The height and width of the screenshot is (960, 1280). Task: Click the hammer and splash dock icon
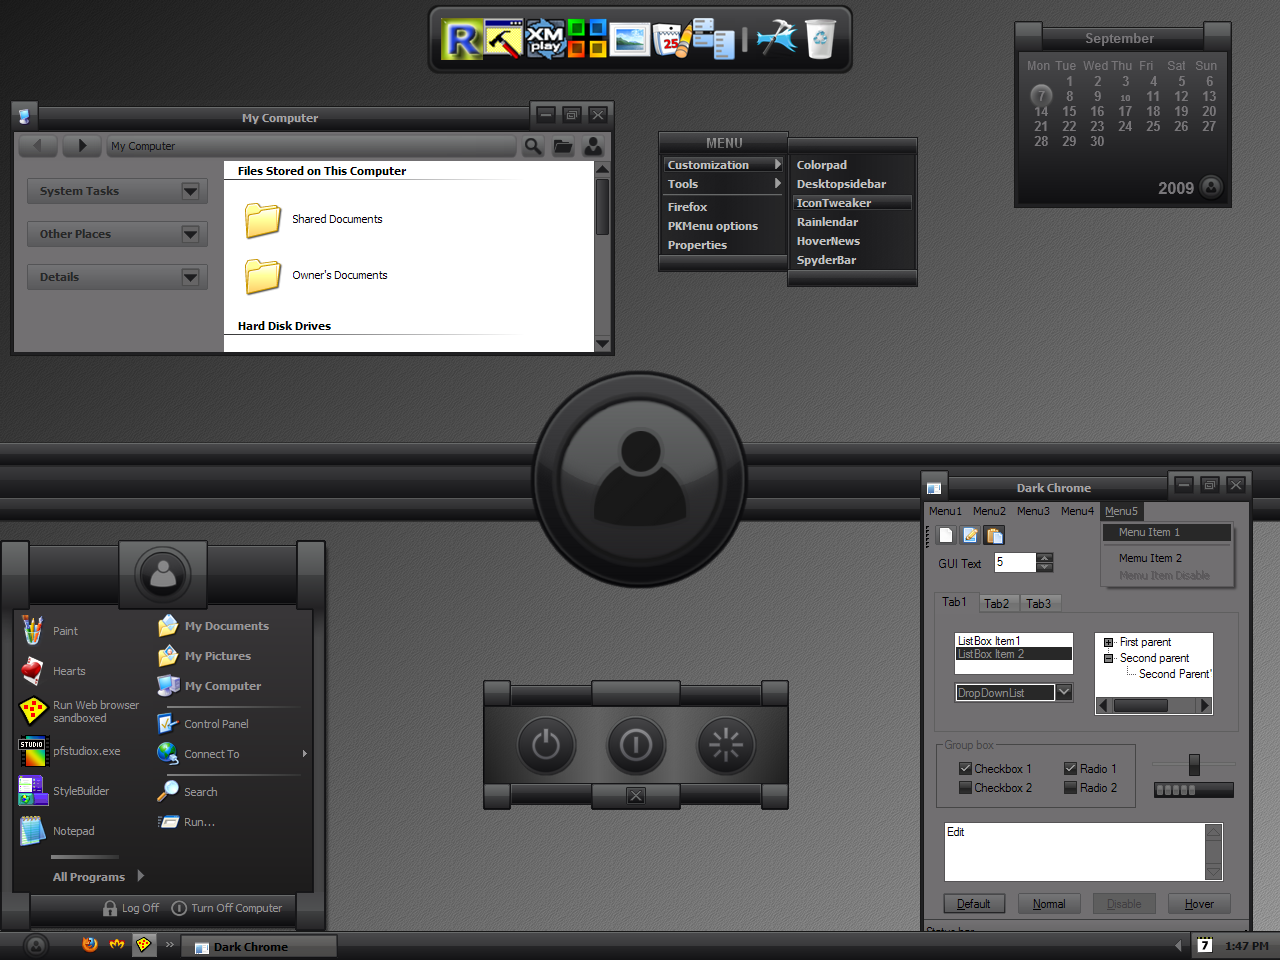click(x=776, y=39)
